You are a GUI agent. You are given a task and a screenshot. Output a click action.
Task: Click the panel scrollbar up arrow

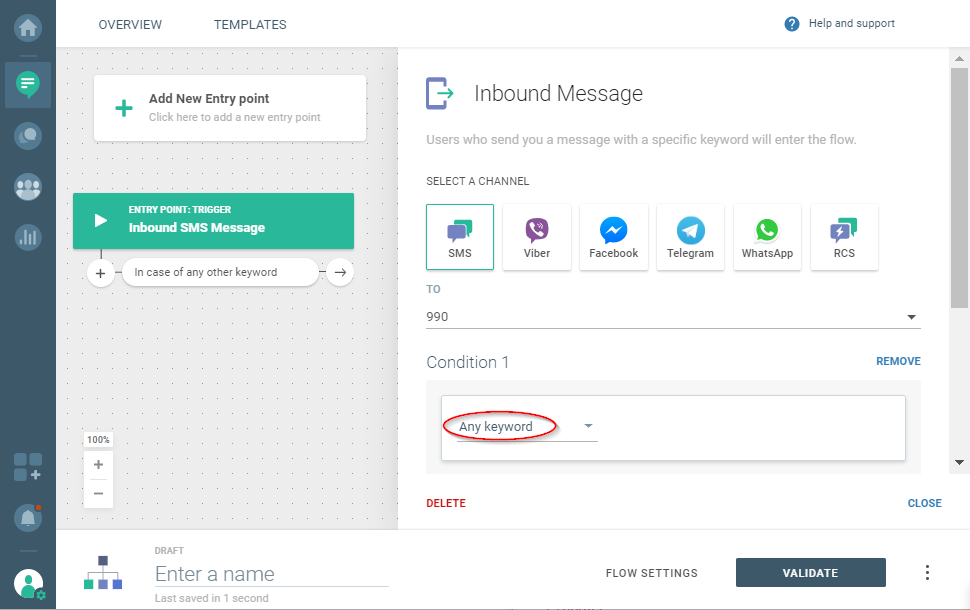pos(959,59)
